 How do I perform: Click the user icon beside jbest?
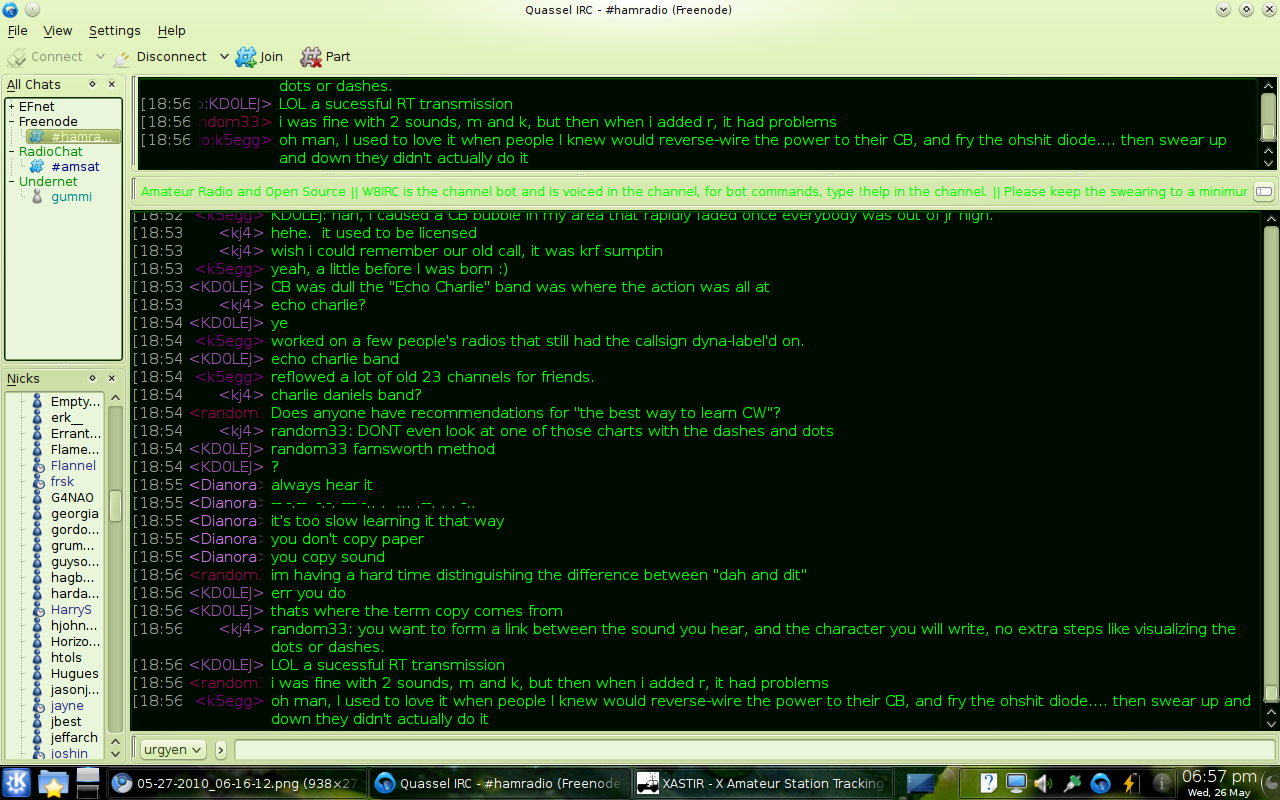coord(38,722)
